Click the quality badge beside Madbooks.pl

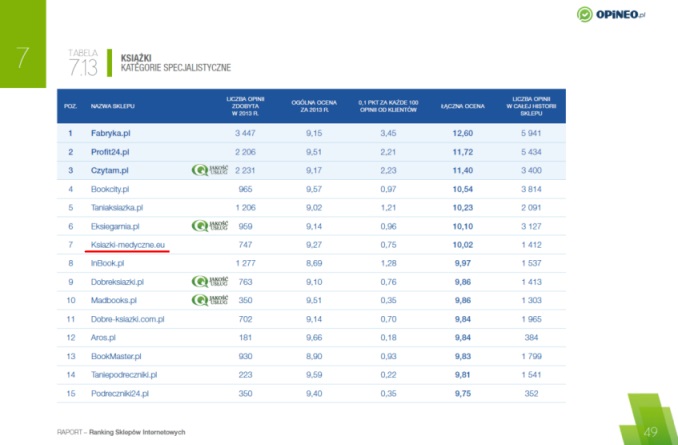tap(210, 300)
